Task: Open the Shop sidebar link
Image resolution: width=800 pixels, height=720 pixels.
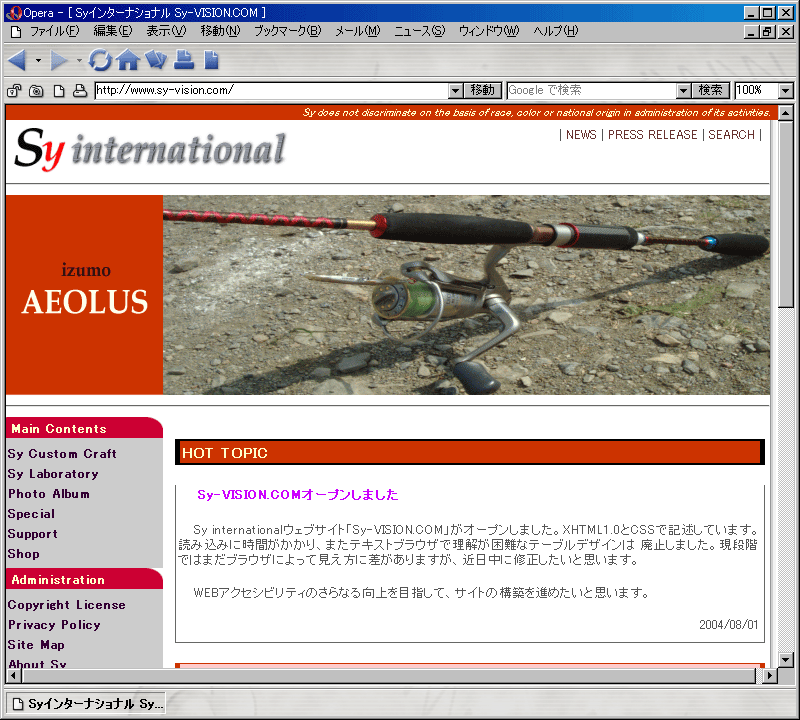Action: tap(23, 554)
